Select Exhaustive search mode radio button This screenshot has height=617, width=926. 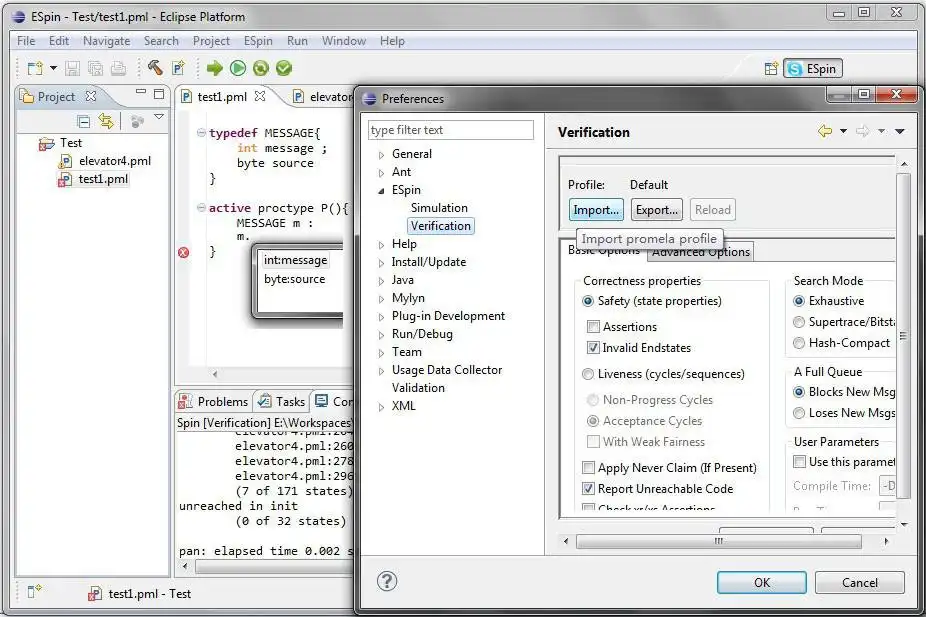pyautogui.click(x=799, y=302)
